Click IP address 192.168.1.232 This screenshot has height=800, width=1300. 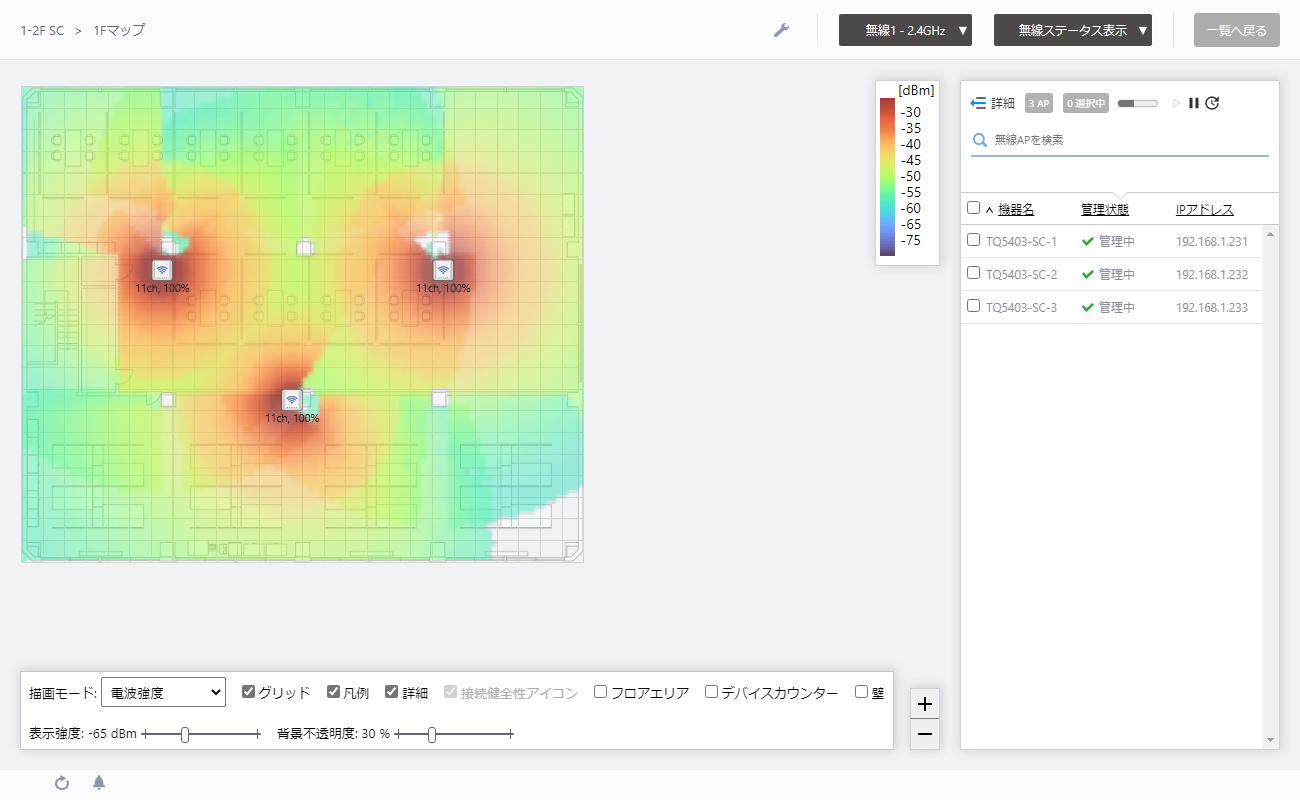1212,275
